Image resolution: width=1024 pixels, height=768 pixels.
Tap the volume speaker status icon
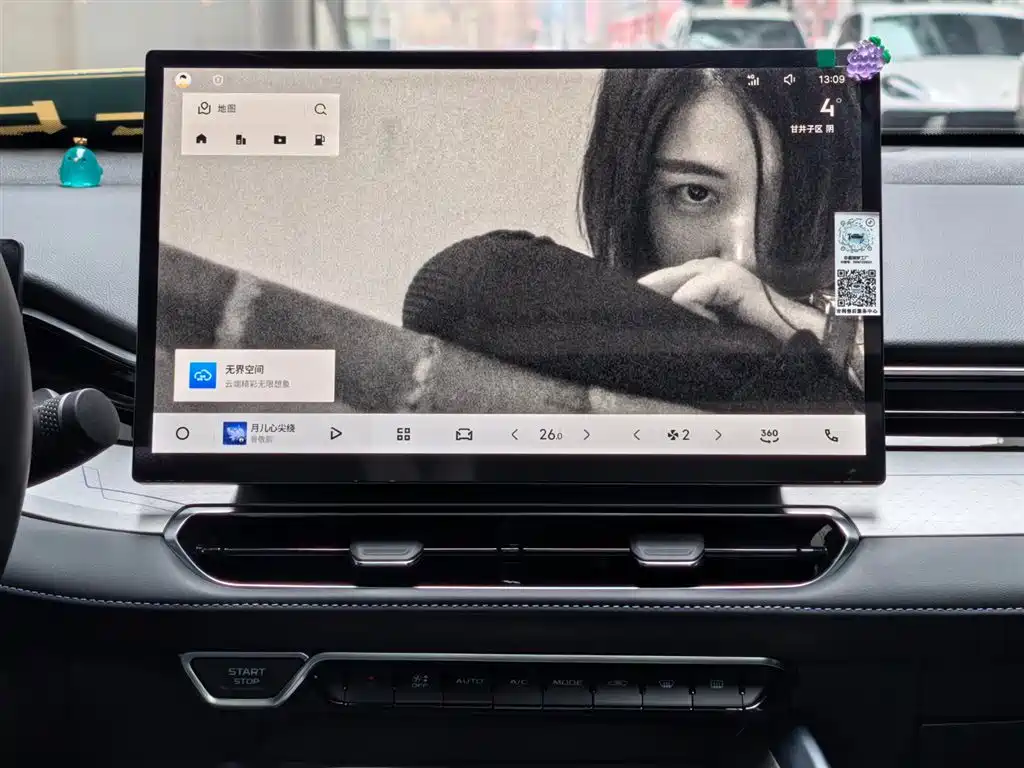(x=789, y=79)
